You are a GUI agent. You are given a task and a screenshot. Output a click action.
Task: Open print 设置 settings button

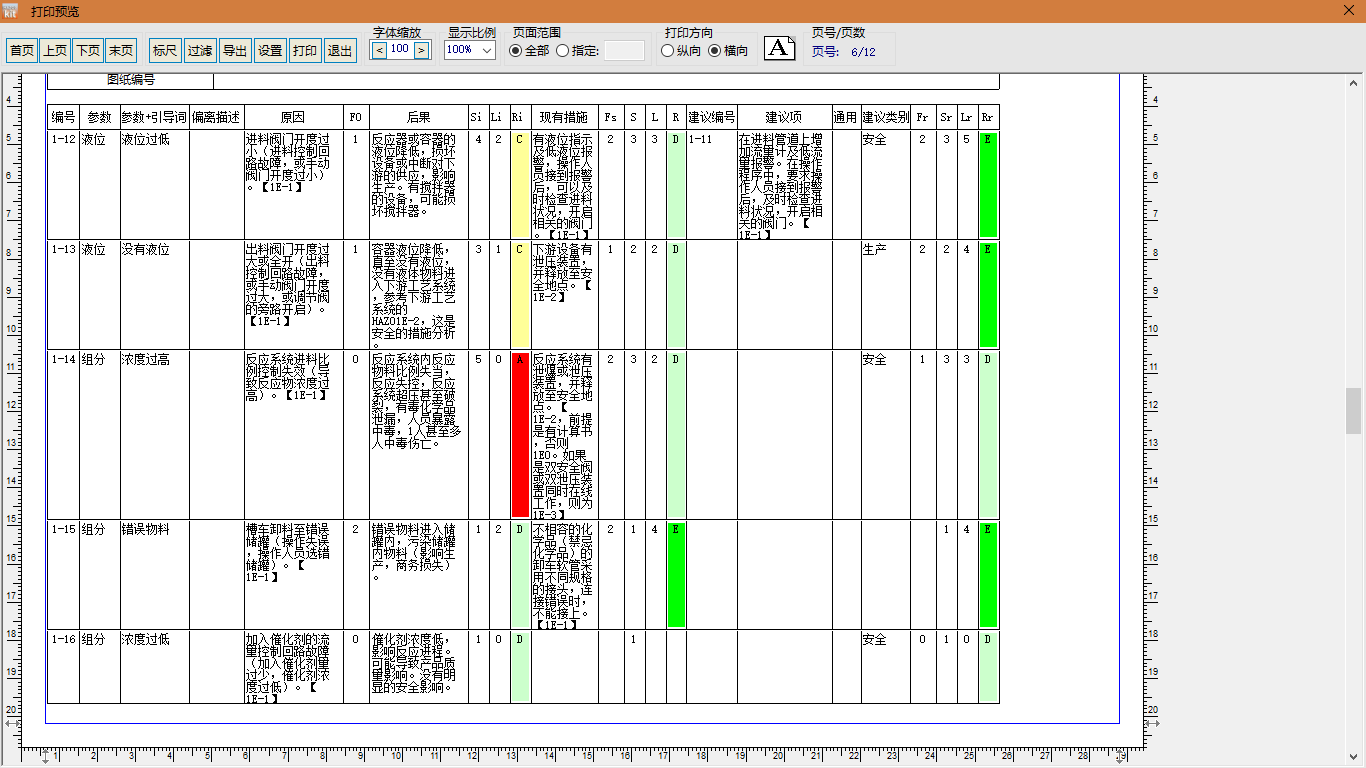[270, 50]
